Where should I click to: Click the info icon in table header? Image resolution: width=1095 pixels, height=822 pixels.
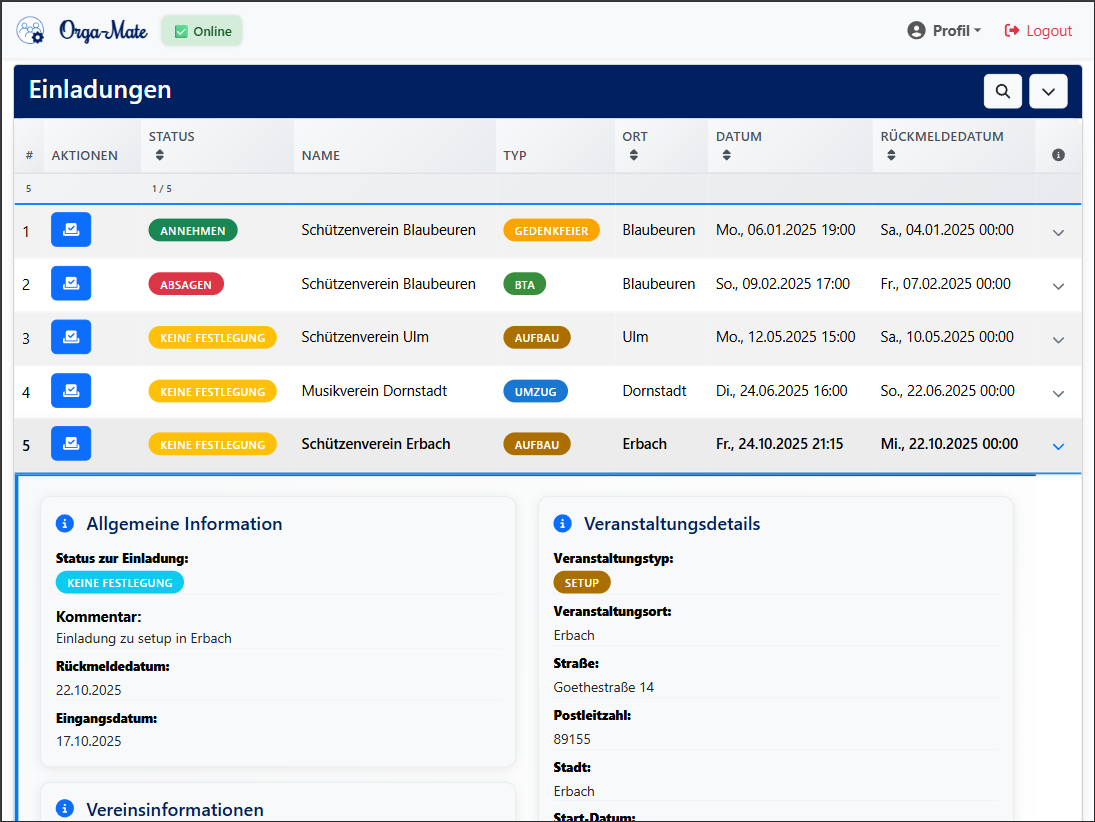pos(1058,155)
